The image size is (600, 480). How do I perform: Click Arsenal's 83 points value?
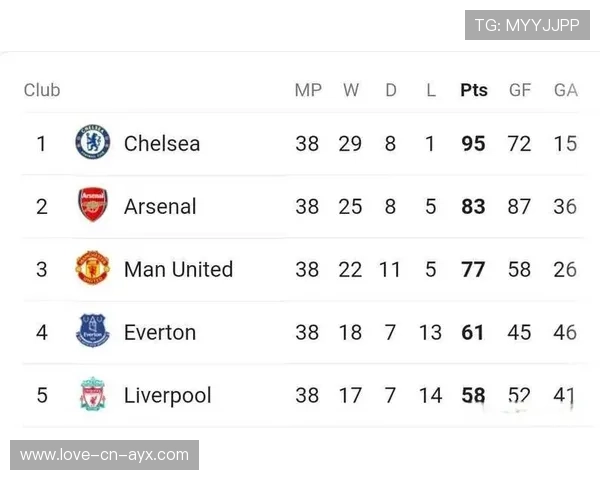[473, 206]
